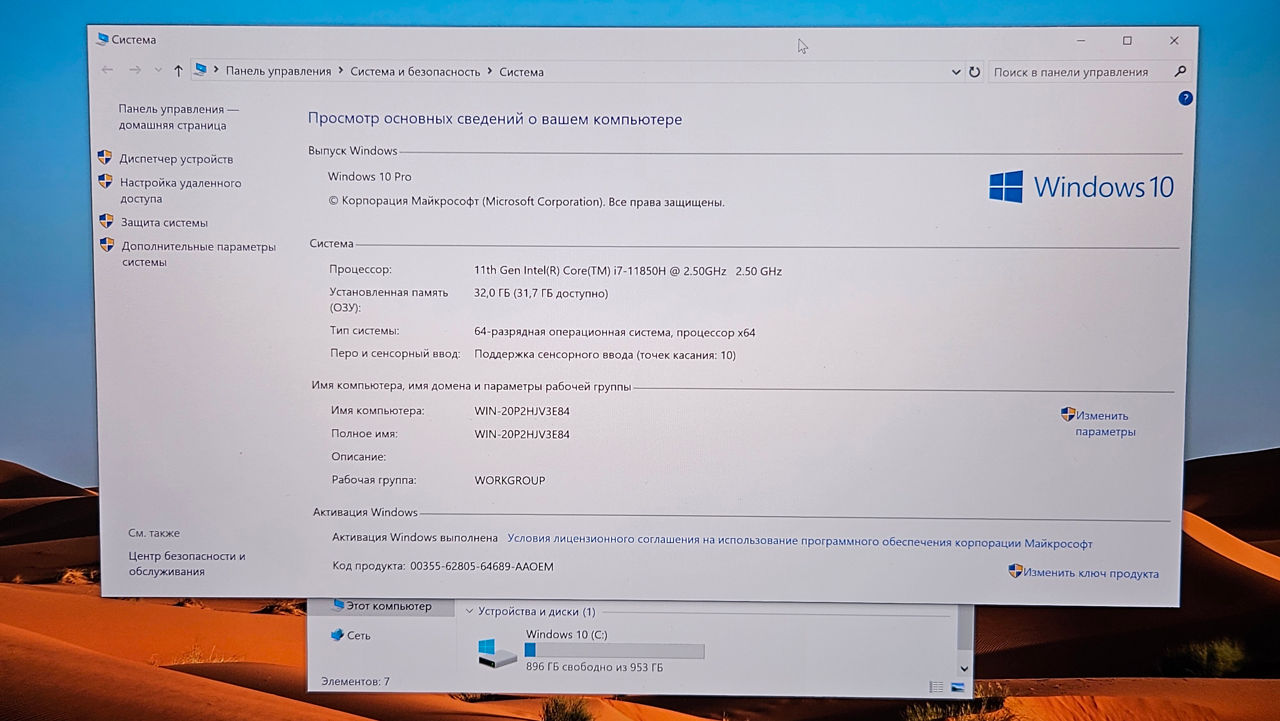Expand chevron after 'Панель управления' breadcrumb
The width and height of the screenshot is (1280, 721).
click(x=341, y=72)
